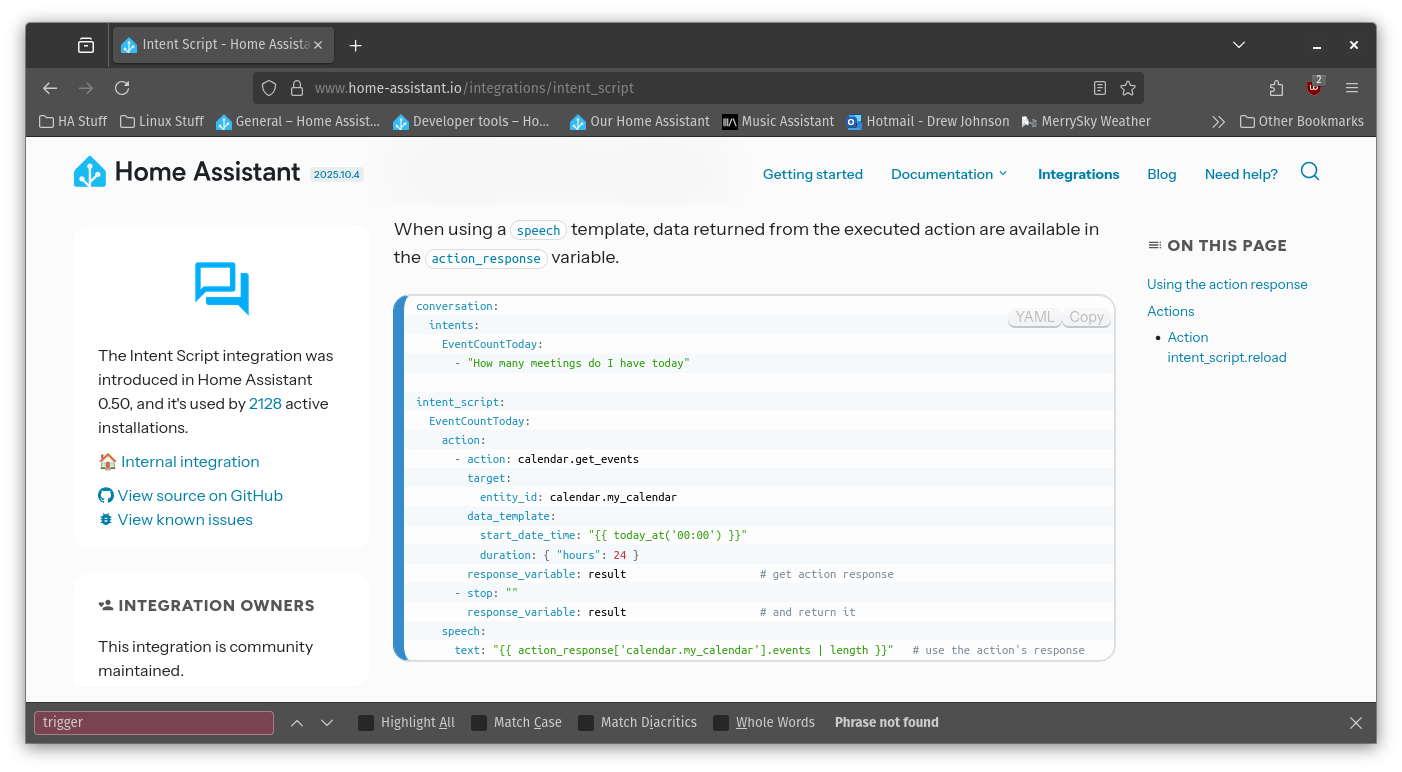Click the find bar search field

point(154,723)
